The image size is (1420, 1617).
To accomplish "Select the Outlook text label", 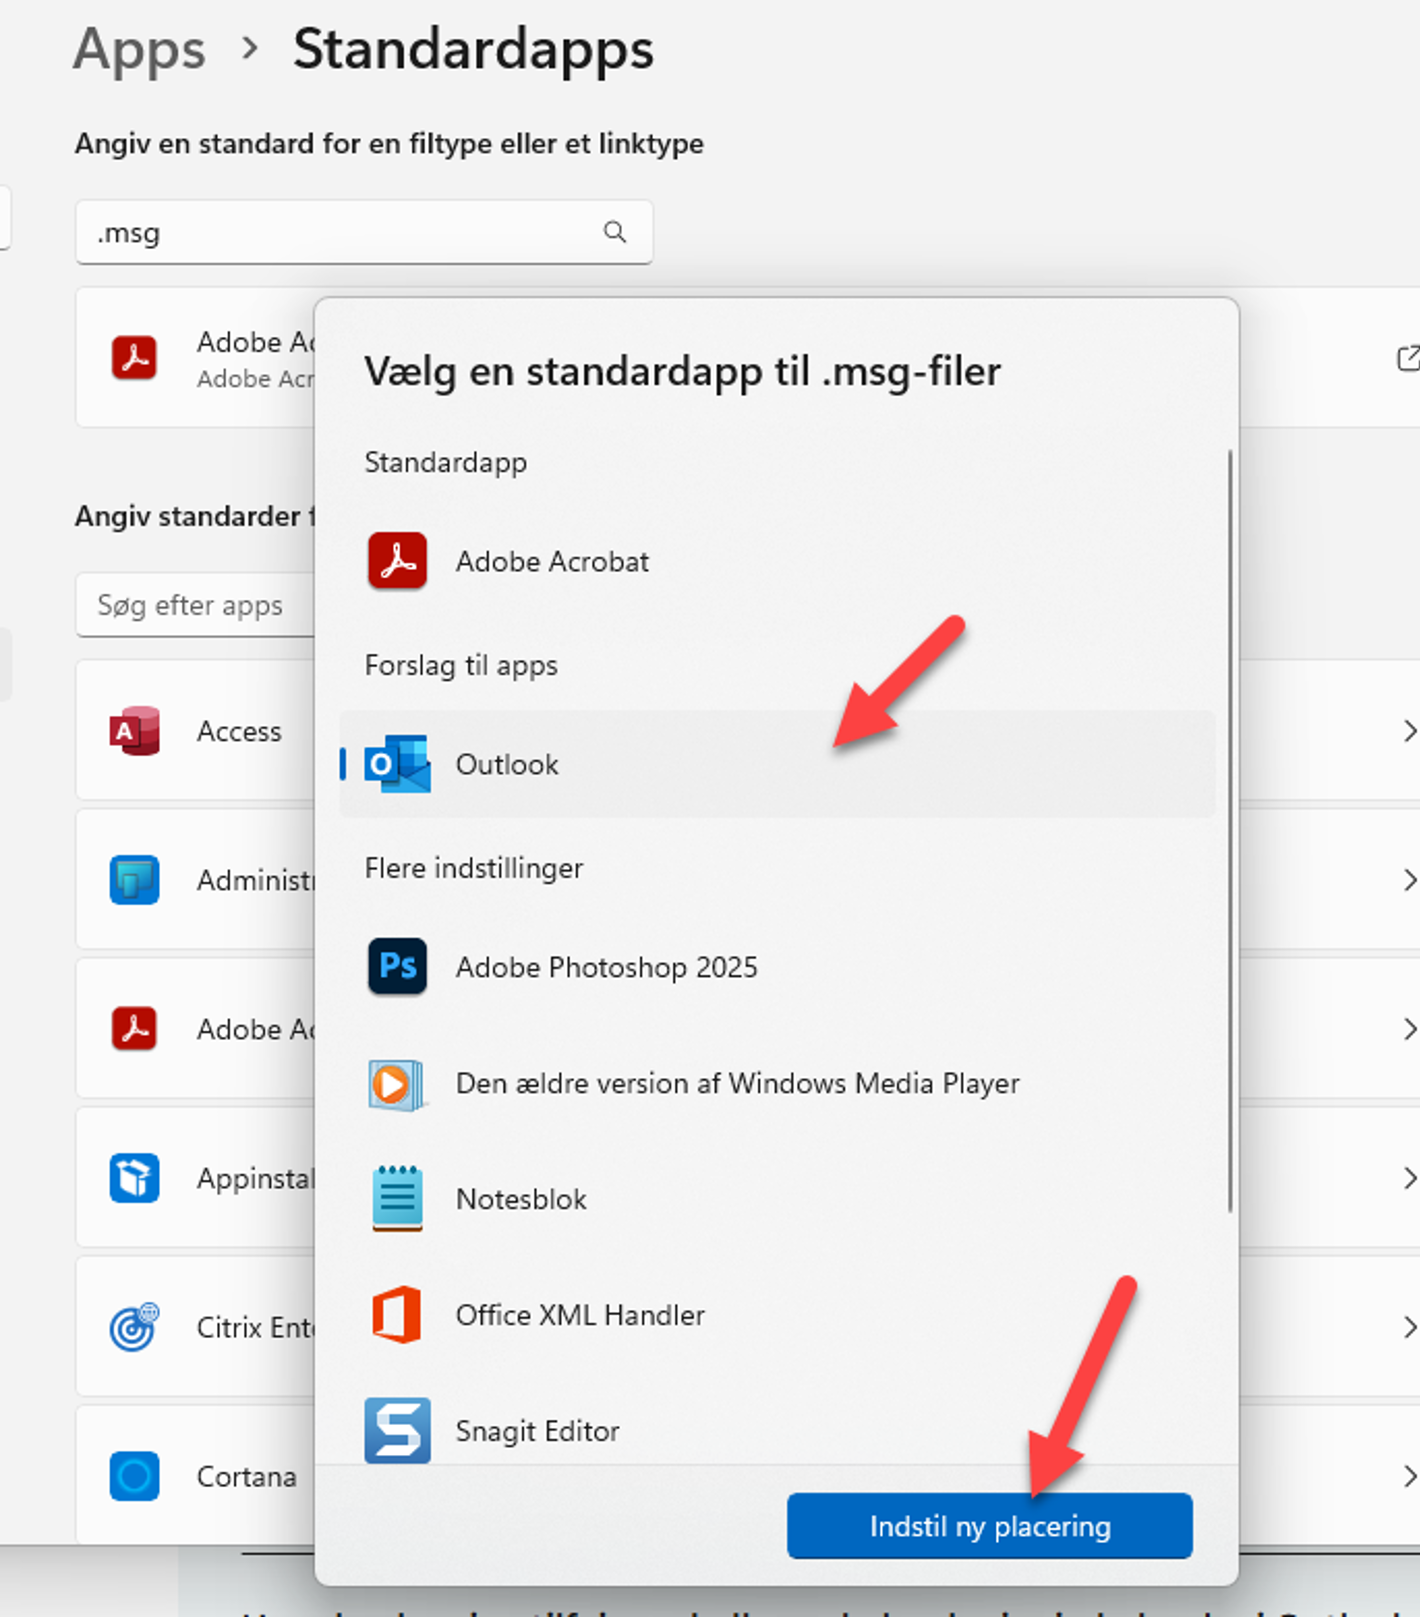I will coord(507,765).
